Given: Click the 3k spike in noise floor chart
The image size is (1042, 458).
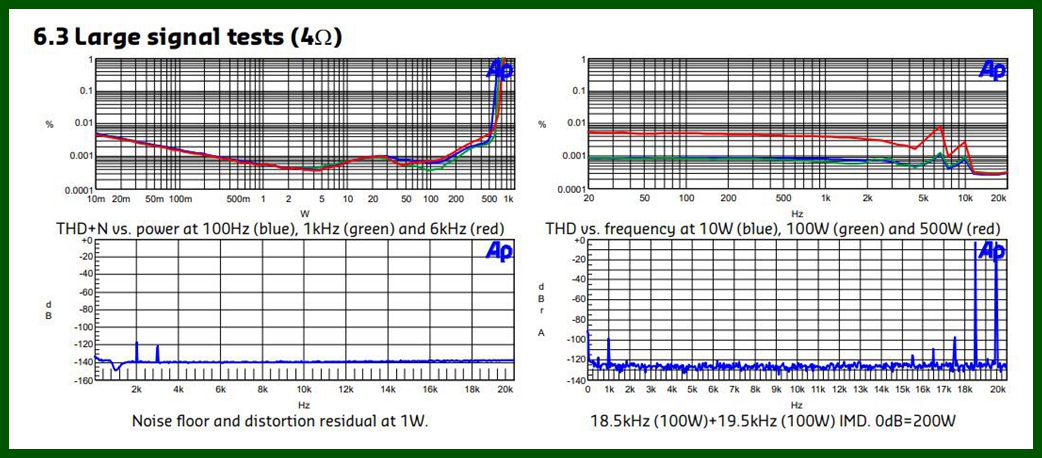Looking at the screenshot, I should coord(157,354).
